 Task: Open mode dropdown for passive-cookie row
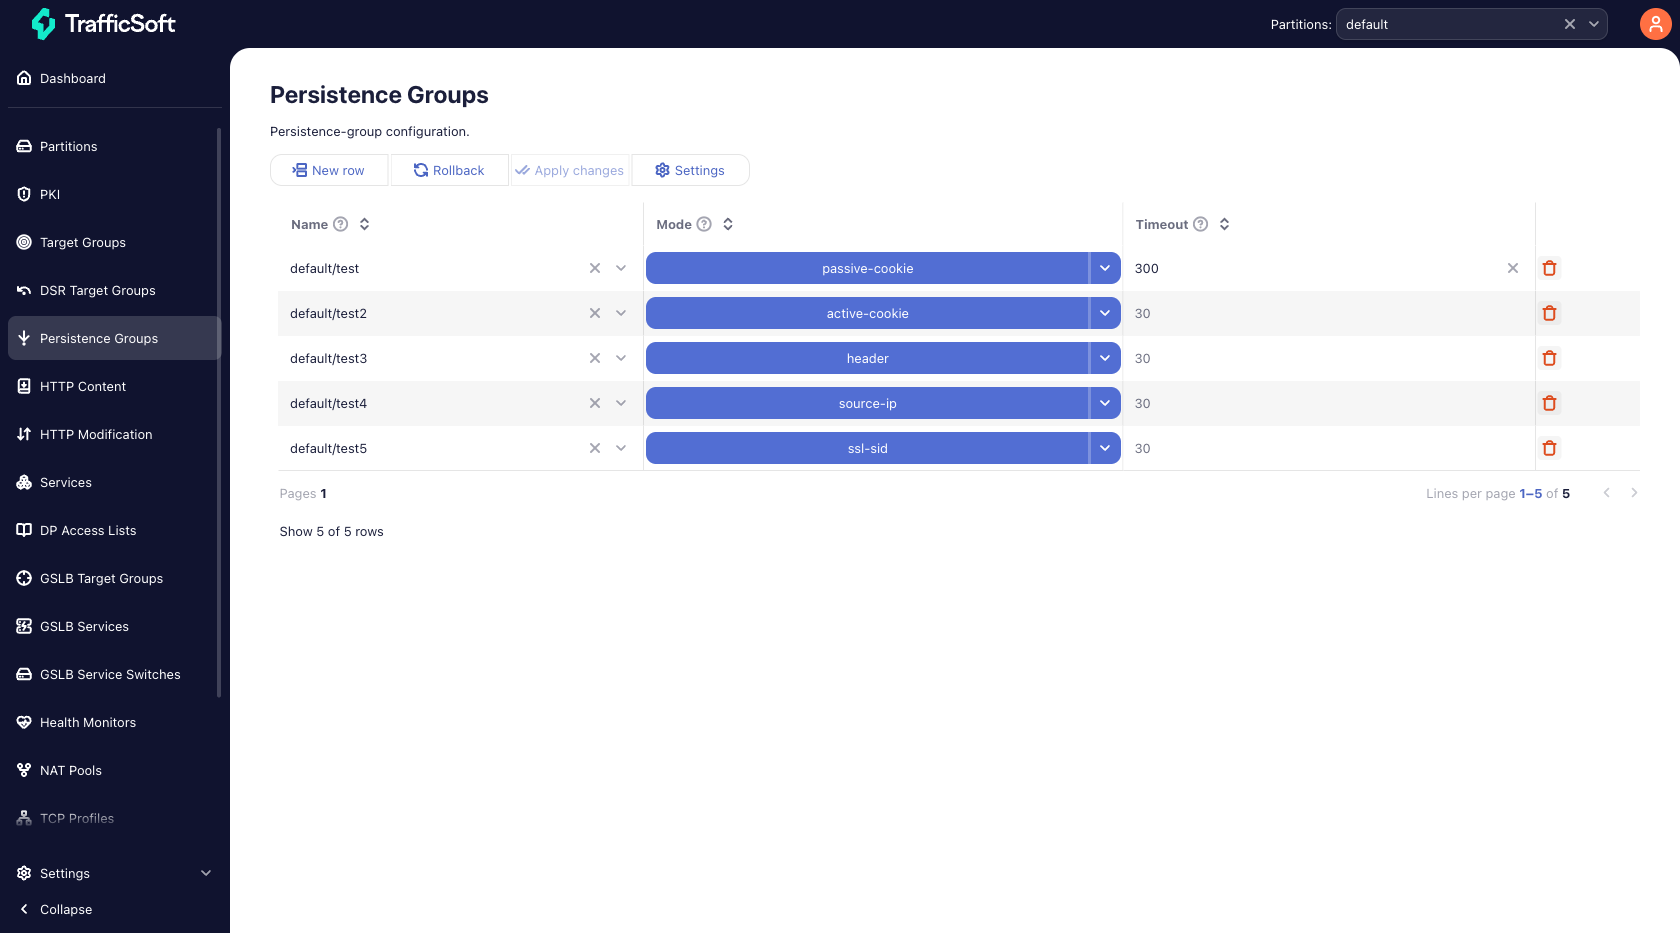(1104, 268)
